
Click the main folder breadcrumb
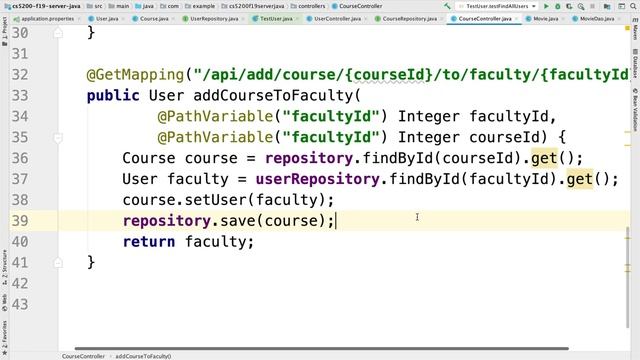[119, 6]
